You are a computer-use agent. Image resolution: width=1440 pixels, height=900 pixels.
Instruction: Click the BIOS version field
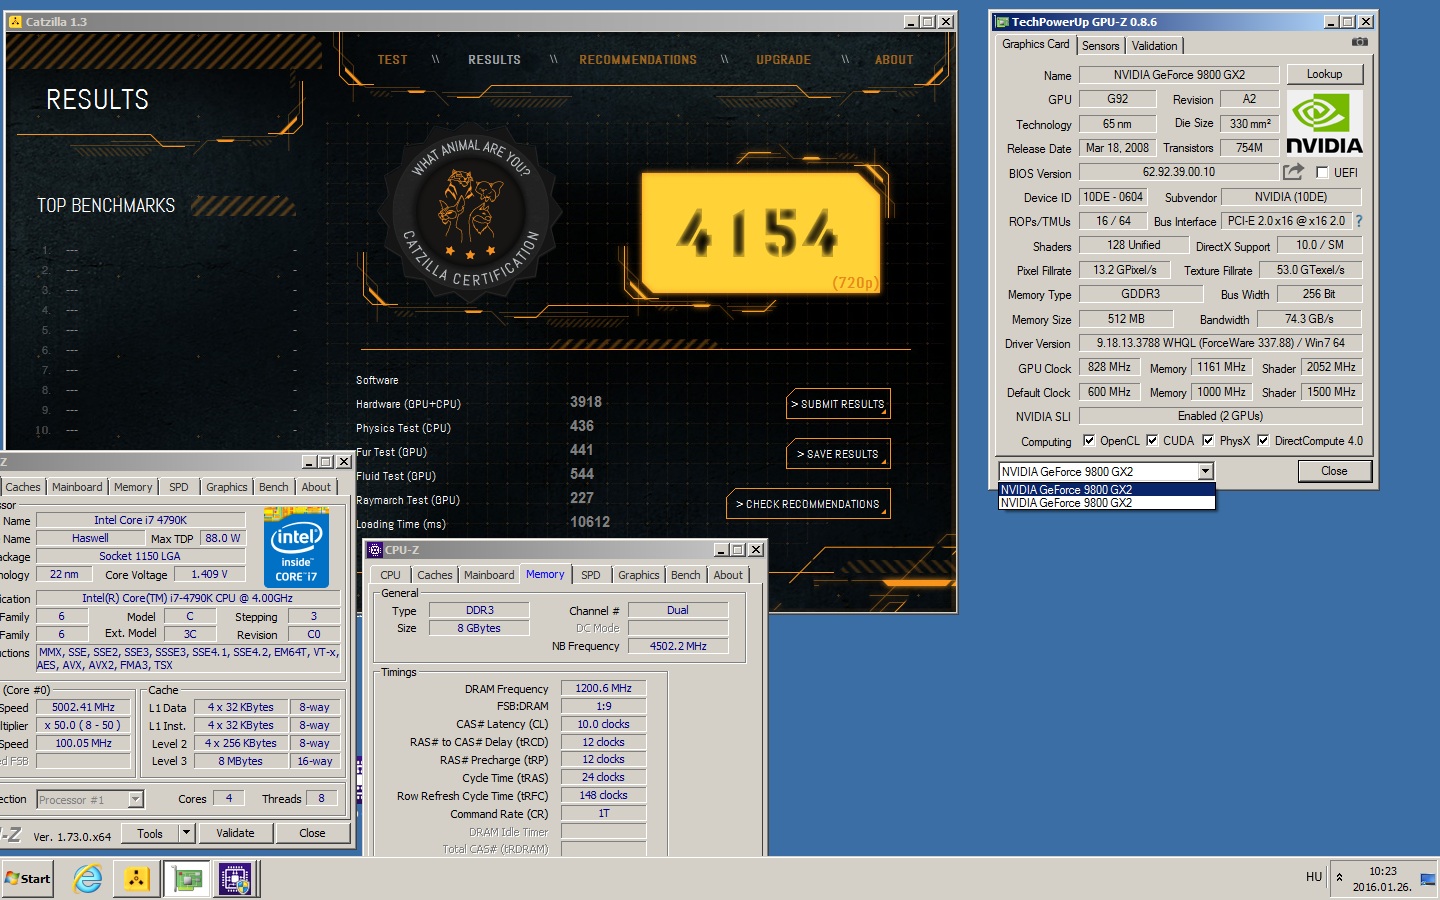tap(1179, 172)
